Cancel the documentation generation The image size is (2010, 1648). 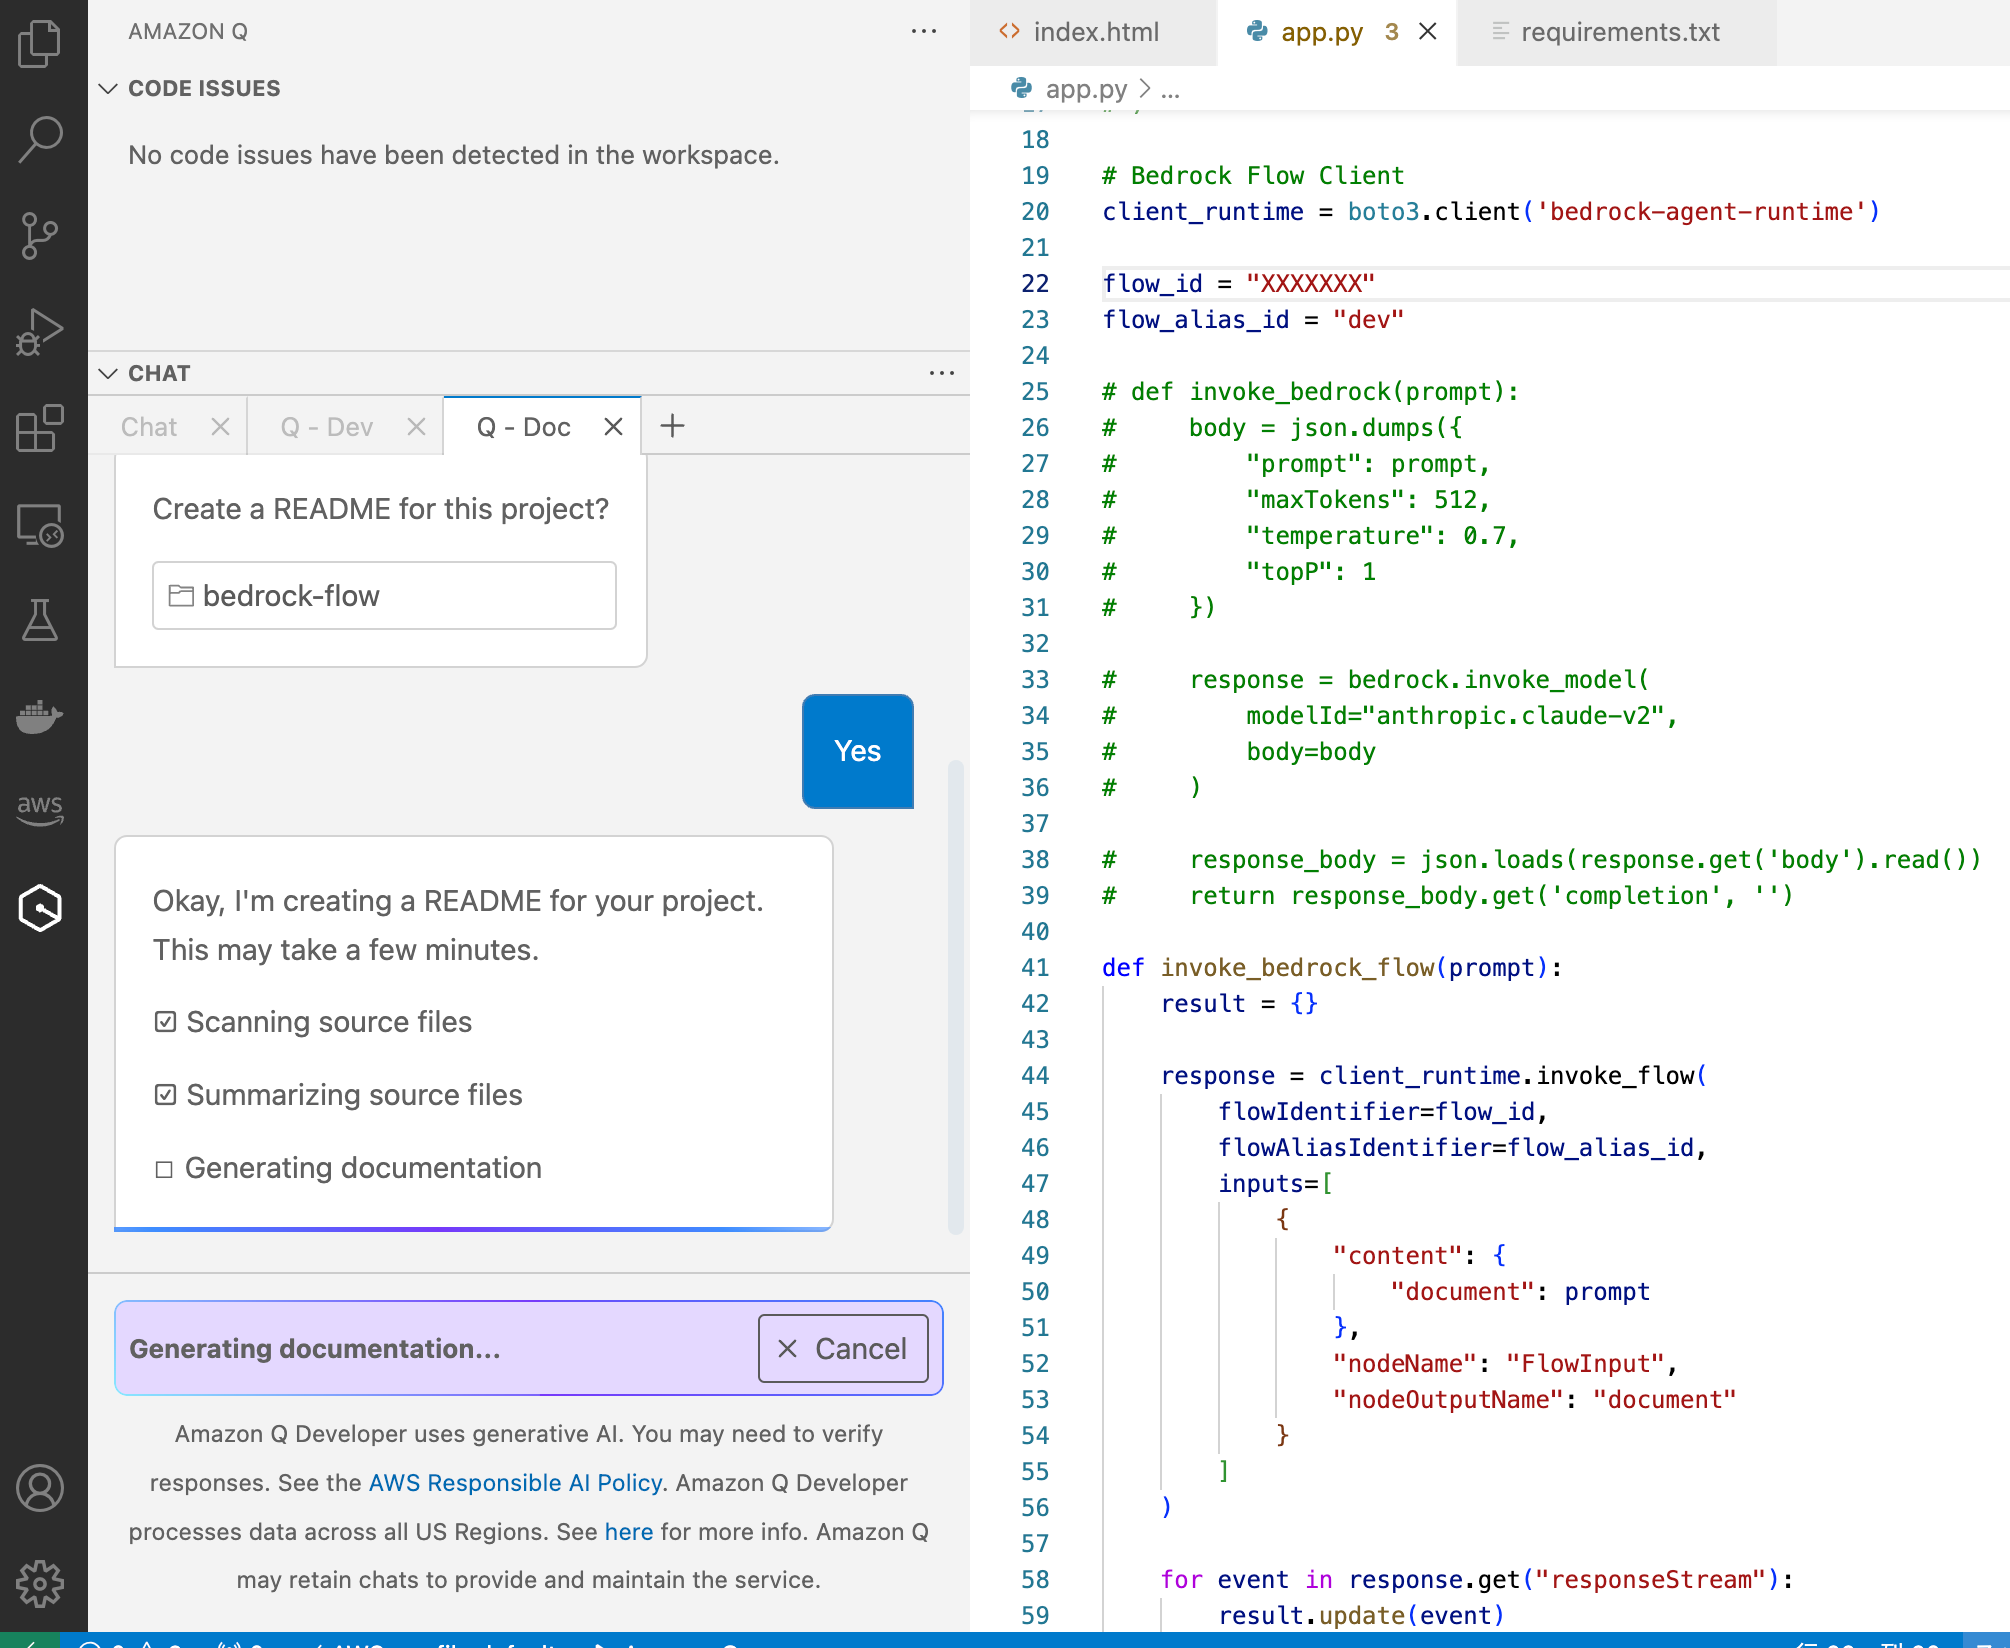(x=843, y=1348)
